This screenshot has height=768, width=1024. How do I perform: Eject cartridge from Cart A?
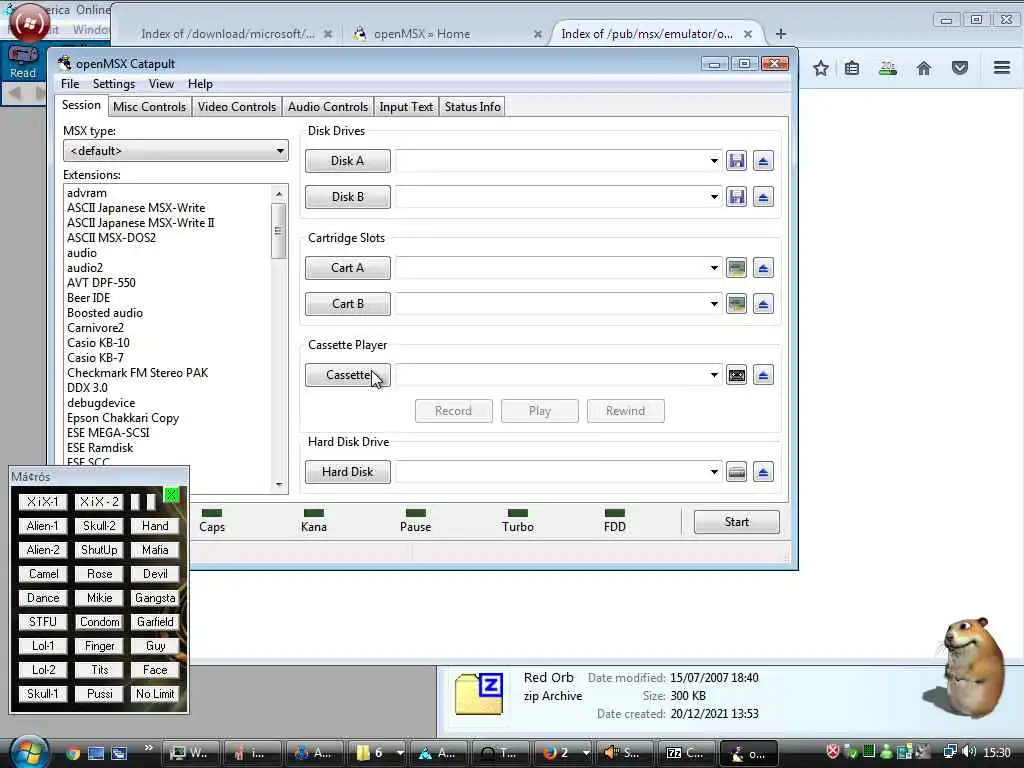[763, 268]
